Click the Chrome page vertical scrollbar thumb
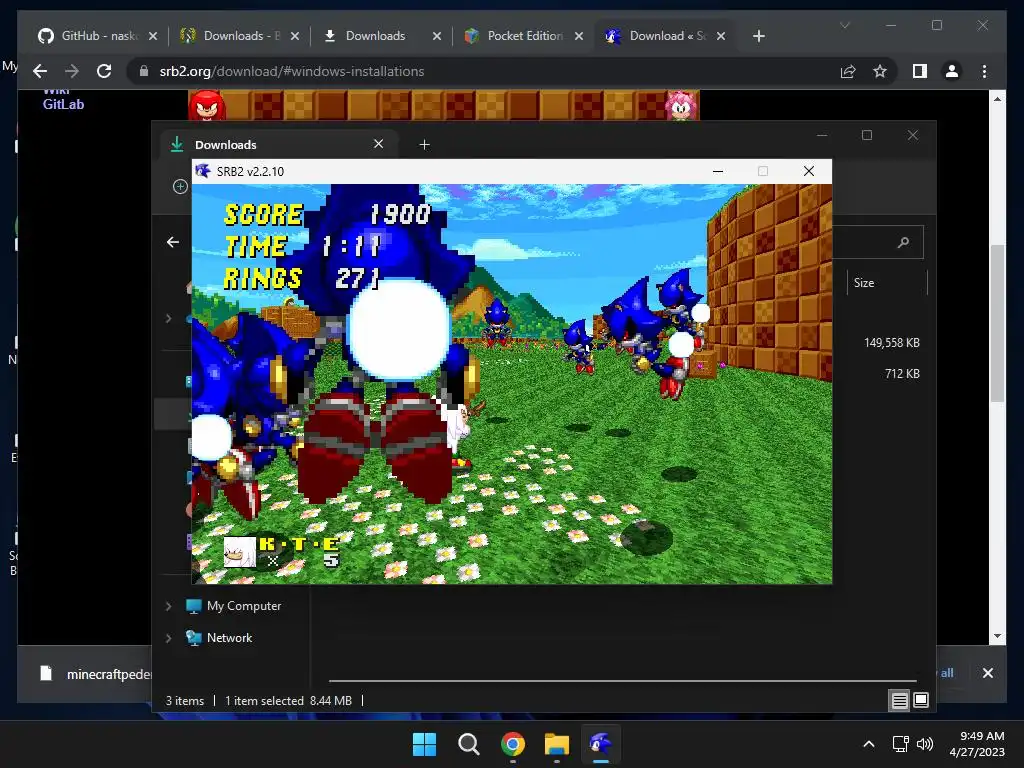The height and width of the screenshot is (768, 1024). 997,323
